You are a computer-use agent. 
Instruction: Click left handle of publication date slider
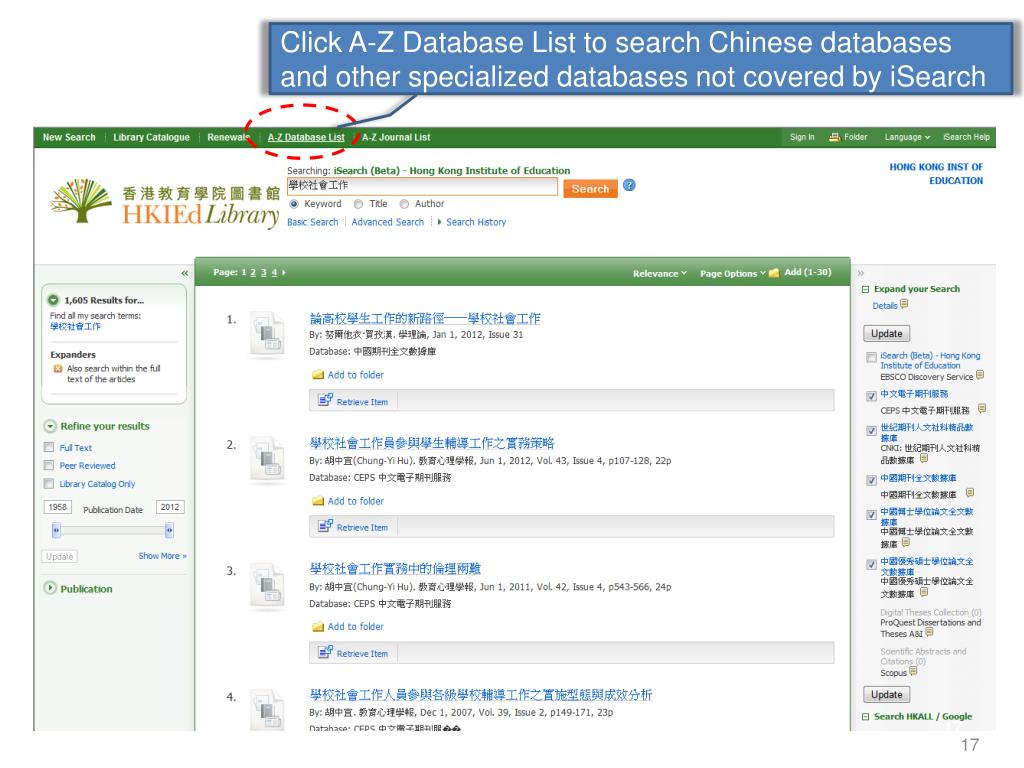(x=56, y=531)
